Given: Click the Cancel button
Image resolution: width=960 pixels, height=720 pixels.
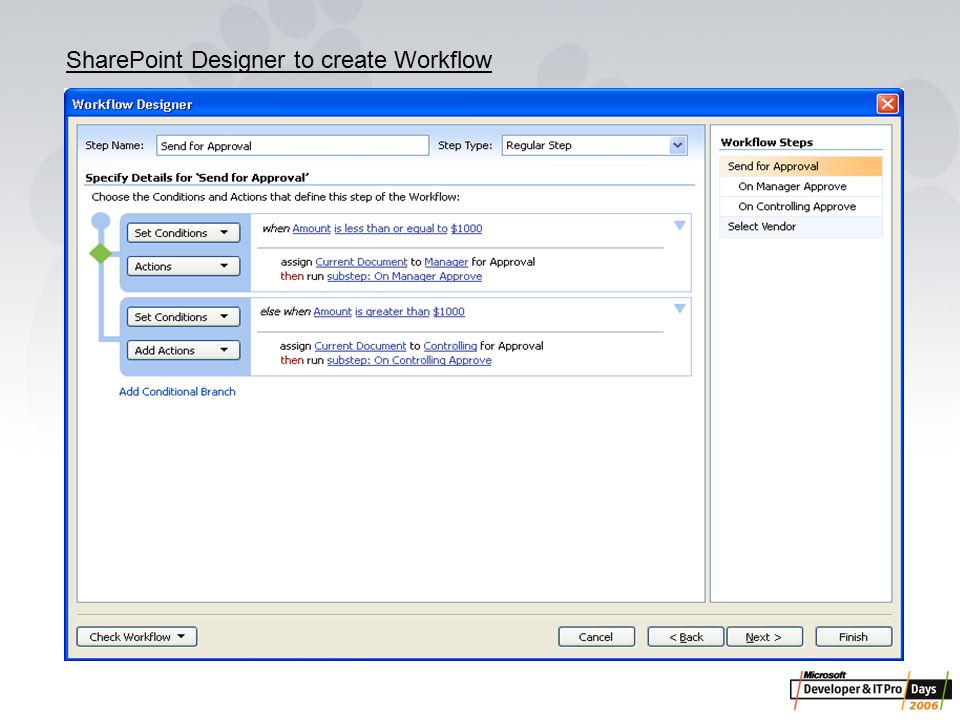Looking at the screenshot, I should (596, 637).
